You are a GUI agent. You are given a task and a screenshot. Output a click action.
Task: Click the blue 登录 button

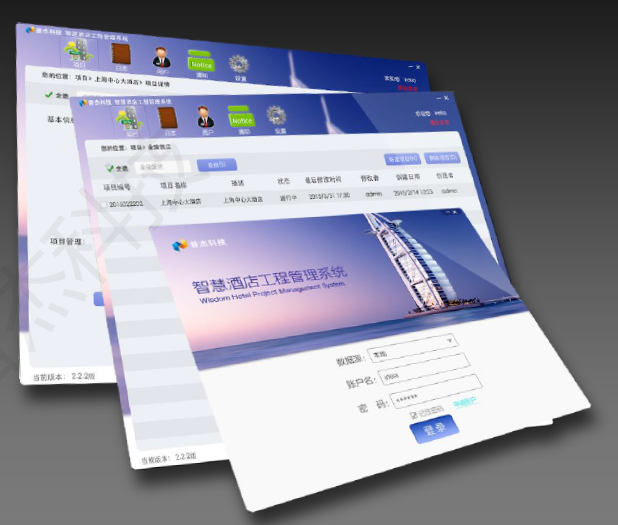click(434, 429)
